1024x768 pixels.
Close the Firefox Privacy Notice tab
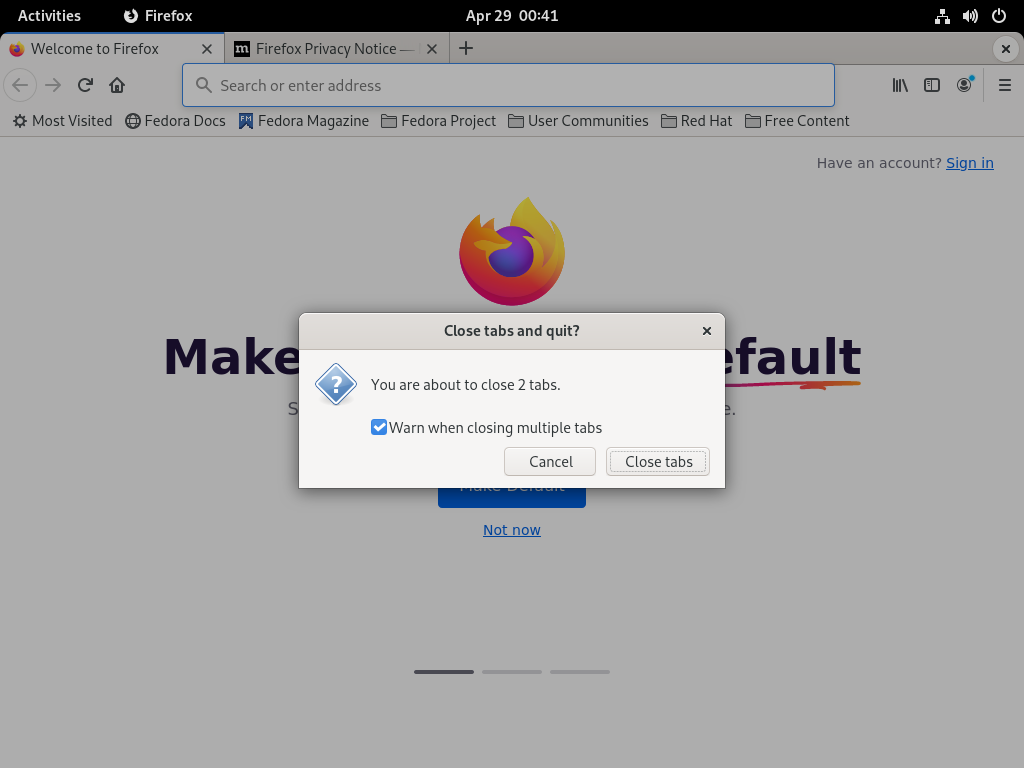point(432,49)
